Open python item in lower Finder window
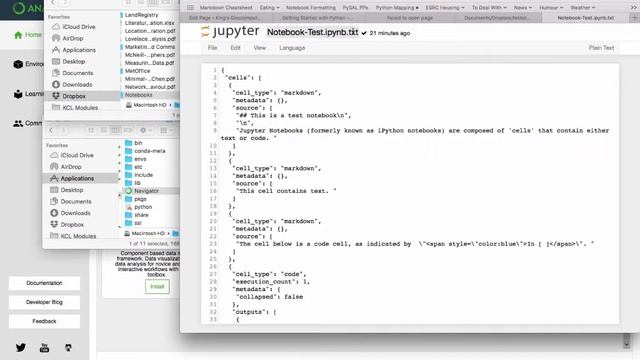This screenshot has height=360, width=640. tap(143, 207)
